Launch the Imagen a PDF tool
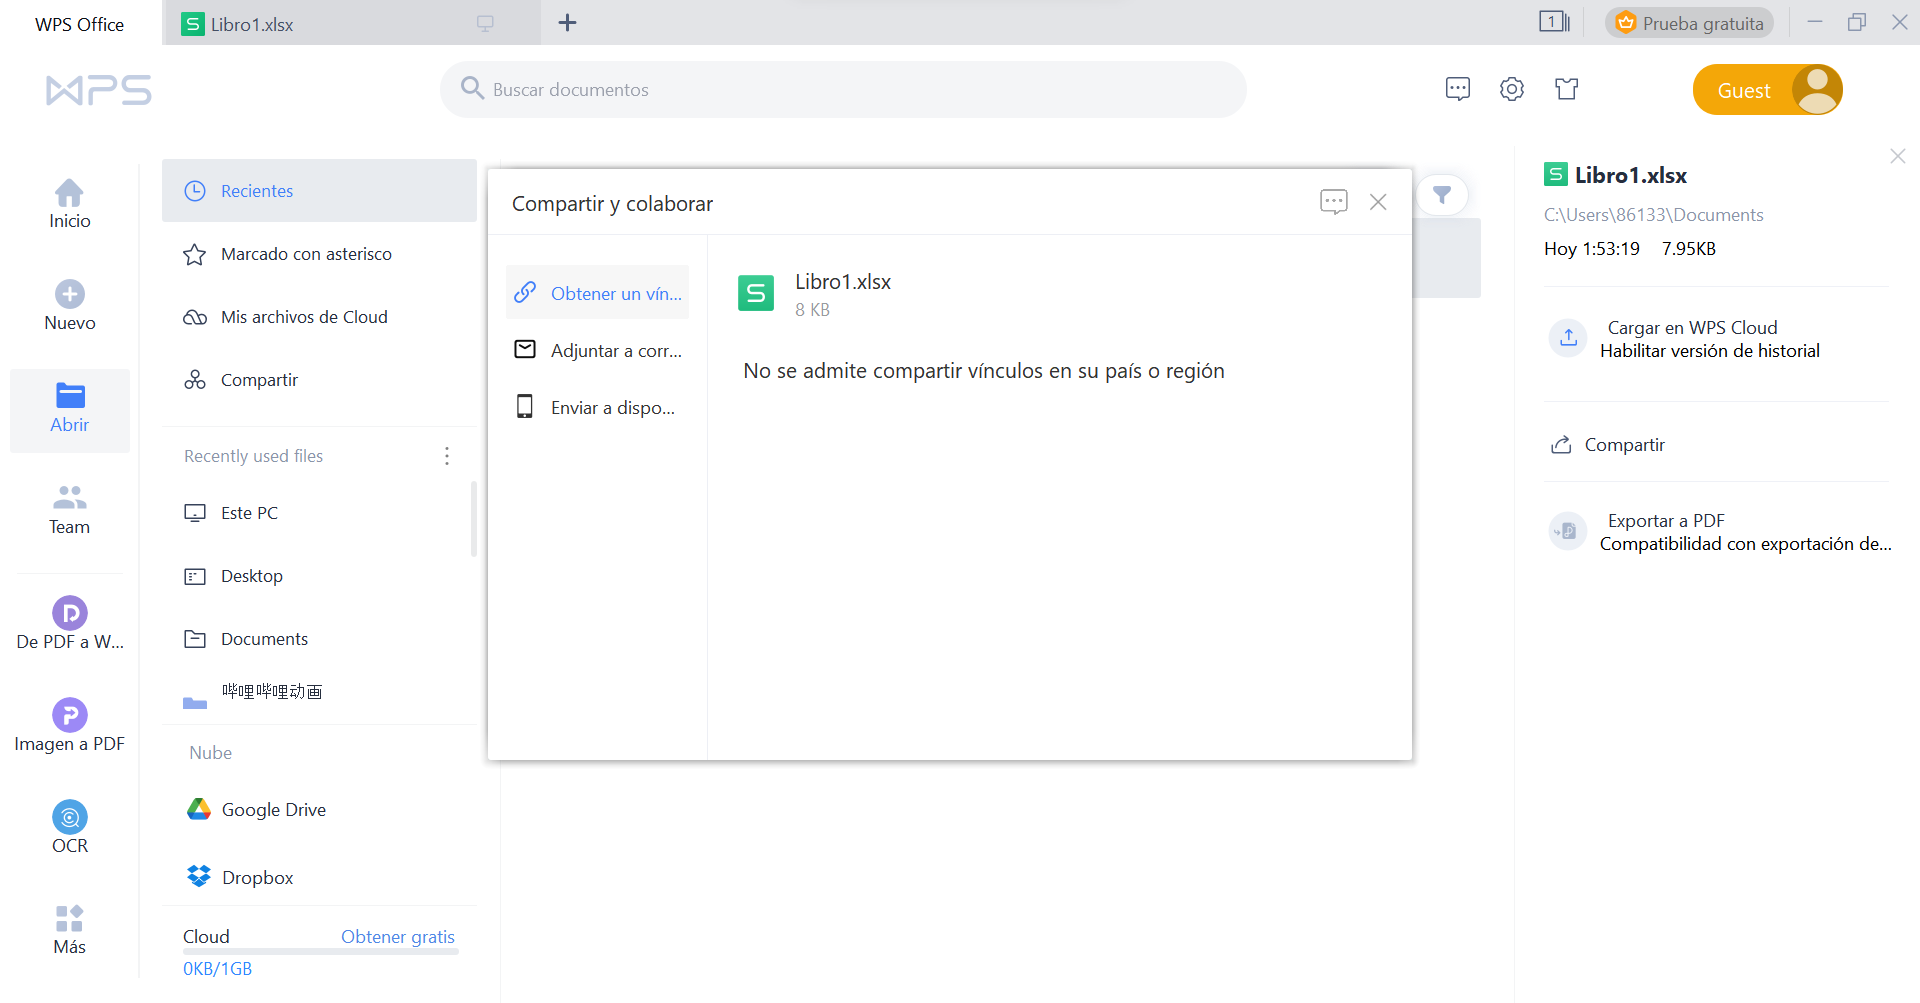 point(69,726)
